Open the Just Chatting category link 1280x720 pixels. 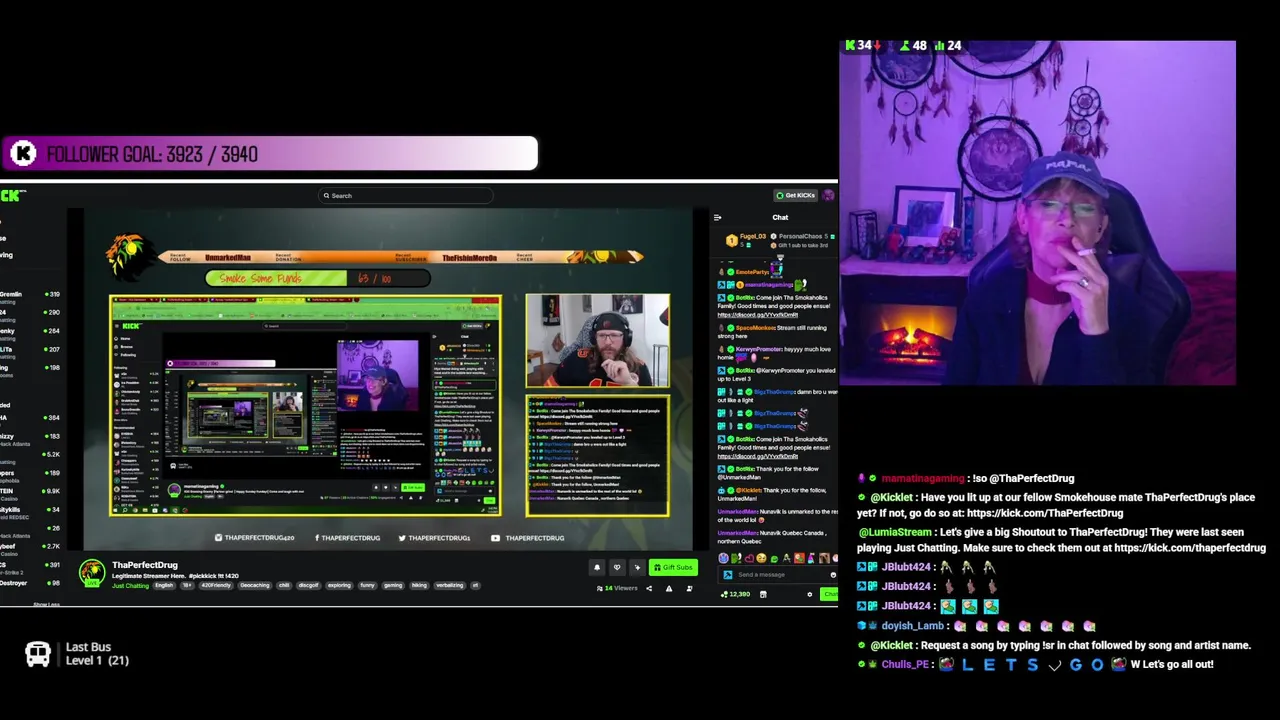coord(130,585)
